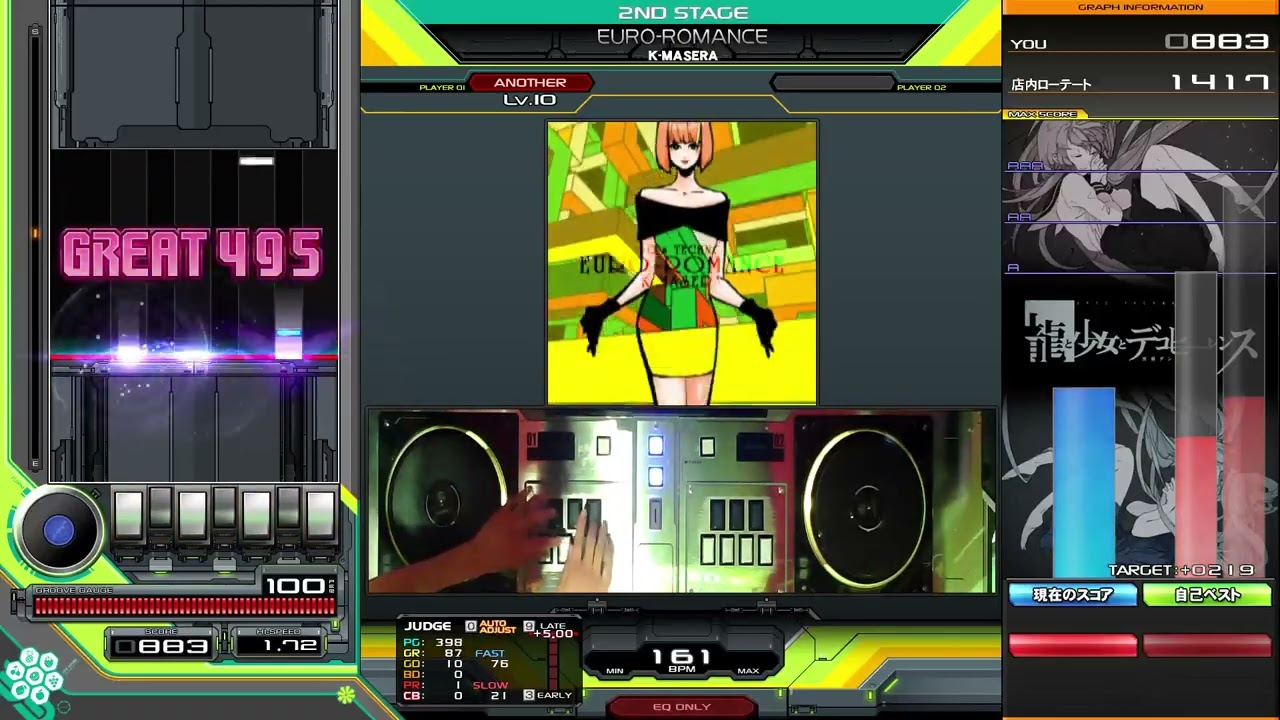This screenshot has height=720, width=1280.
Task: Click the 161 BPM display
Action: (x=682, y=657)
